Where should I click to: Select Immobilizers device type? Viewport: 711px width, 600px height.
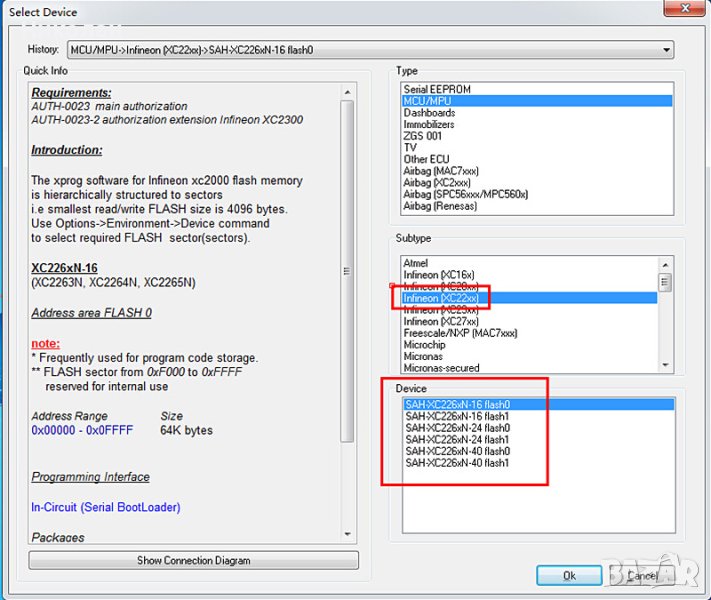[x=429, y=125]
